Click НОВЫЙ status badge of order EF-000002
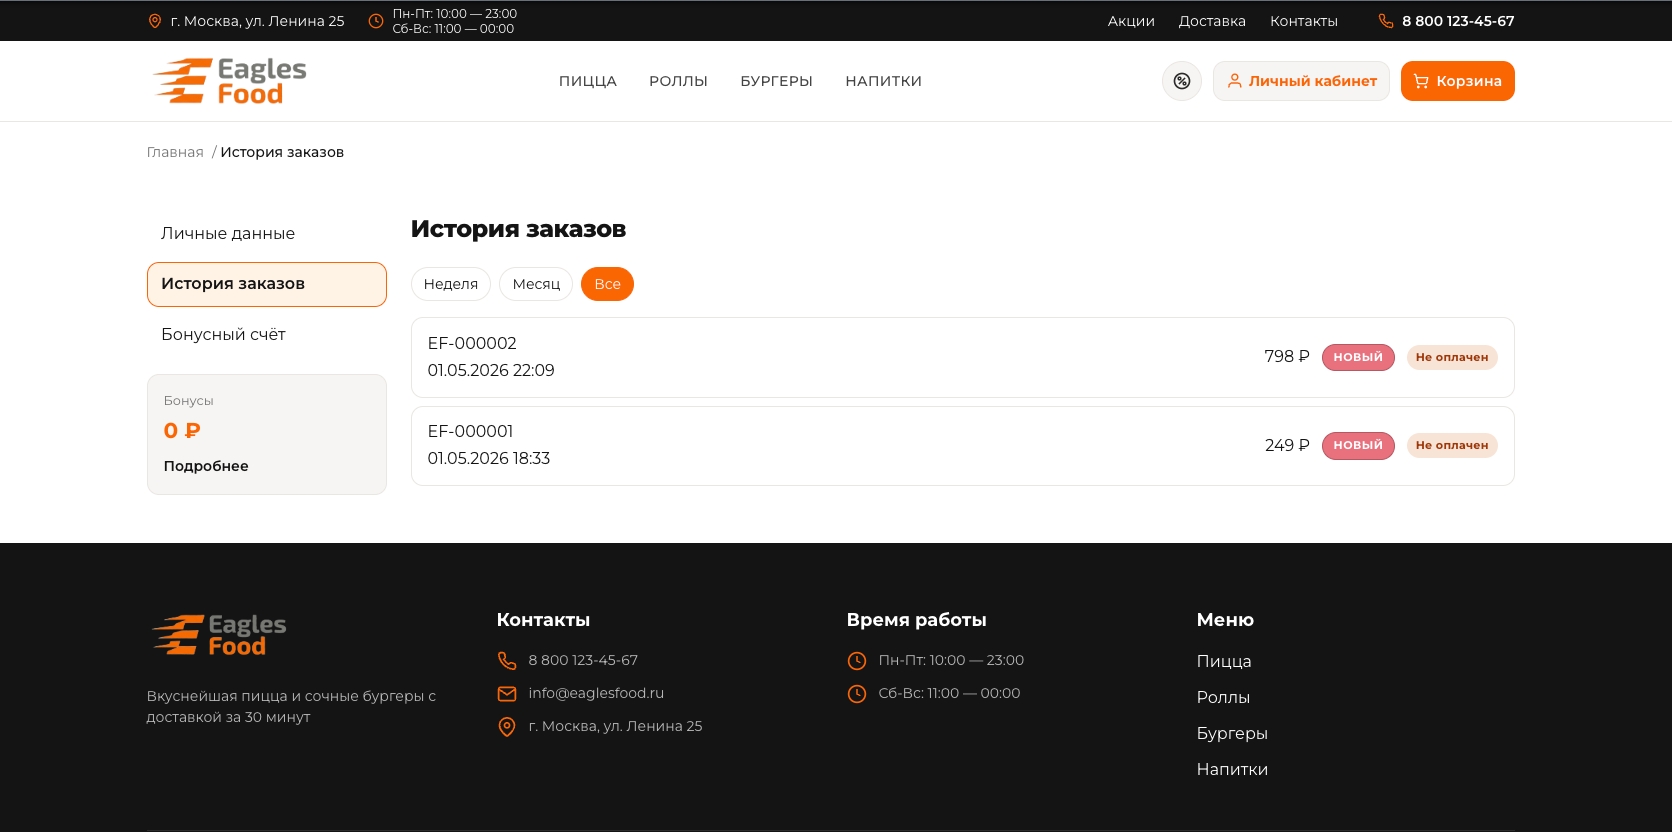This screenshot has height=832, width=1672. 1358,357
